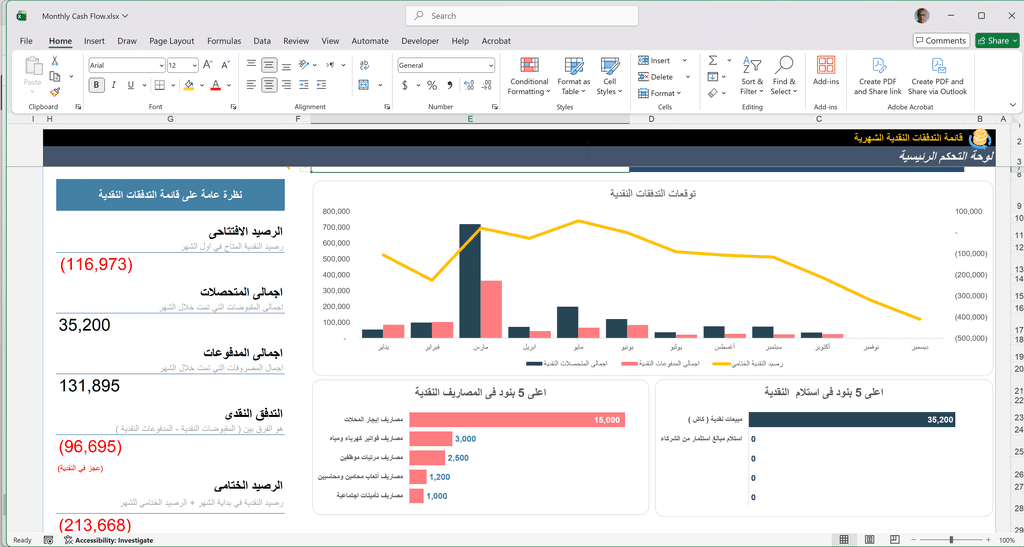The width and height of the screenshot is (1024, 547).
Task: Expand Format as Table menu
Action: 573,76
